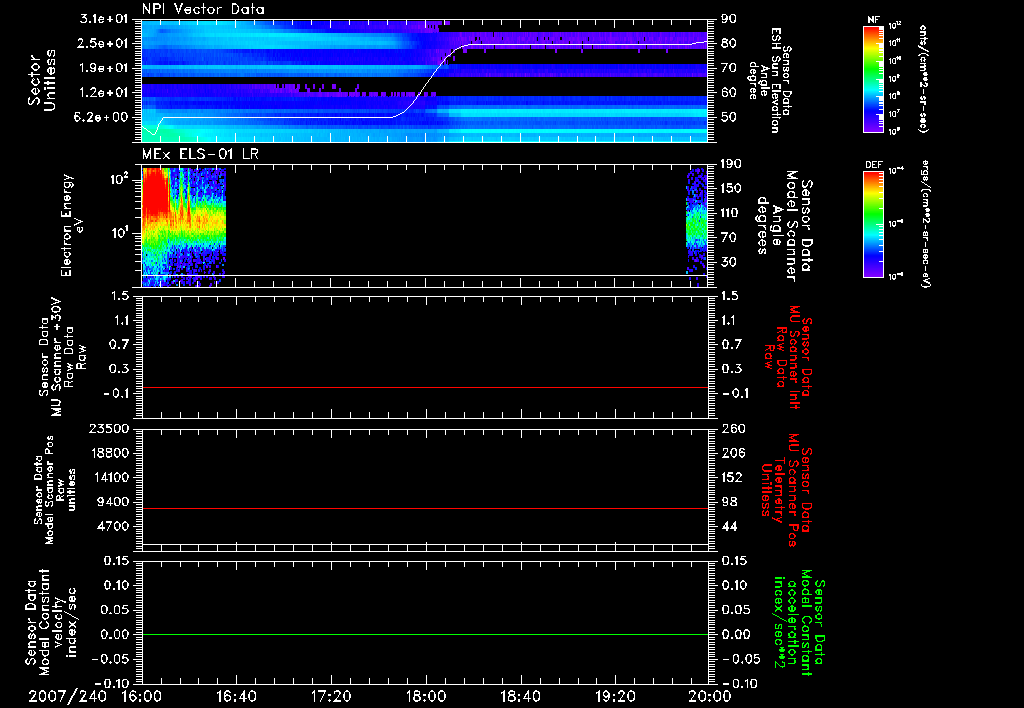
Task: Click the '2.5e+01' sector axis tick
Action: click(x=103, y=43)
